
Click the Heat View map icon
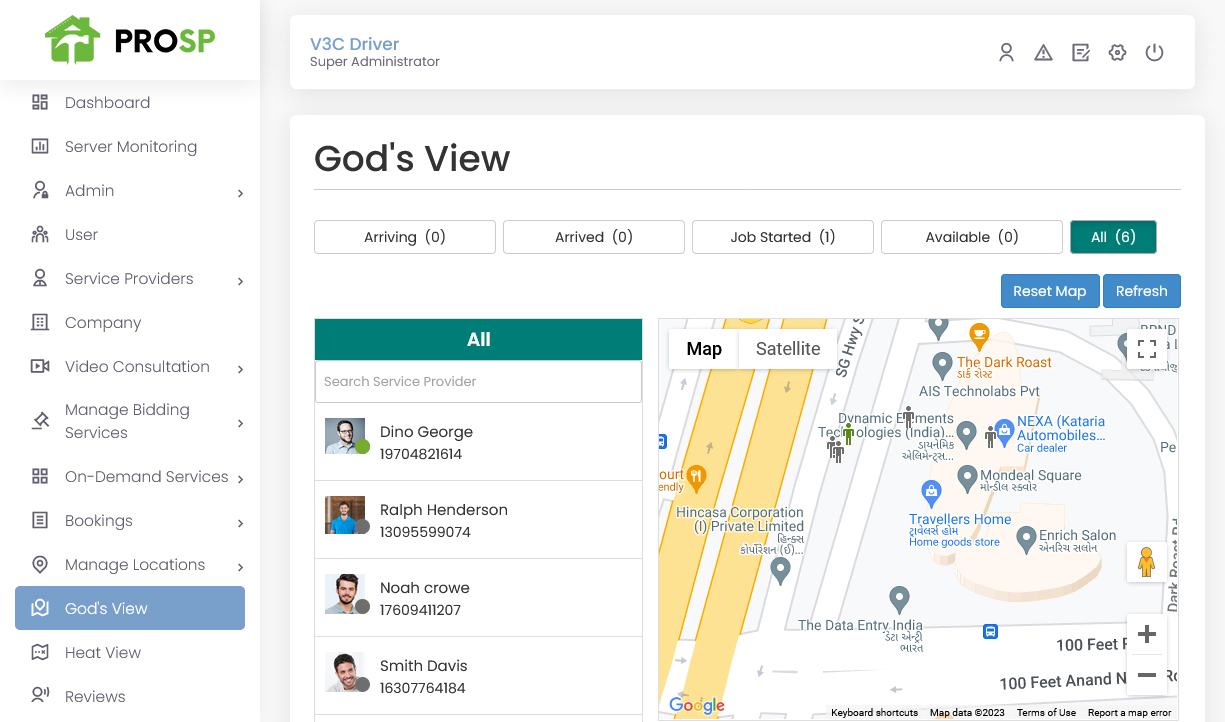(40, 652)
